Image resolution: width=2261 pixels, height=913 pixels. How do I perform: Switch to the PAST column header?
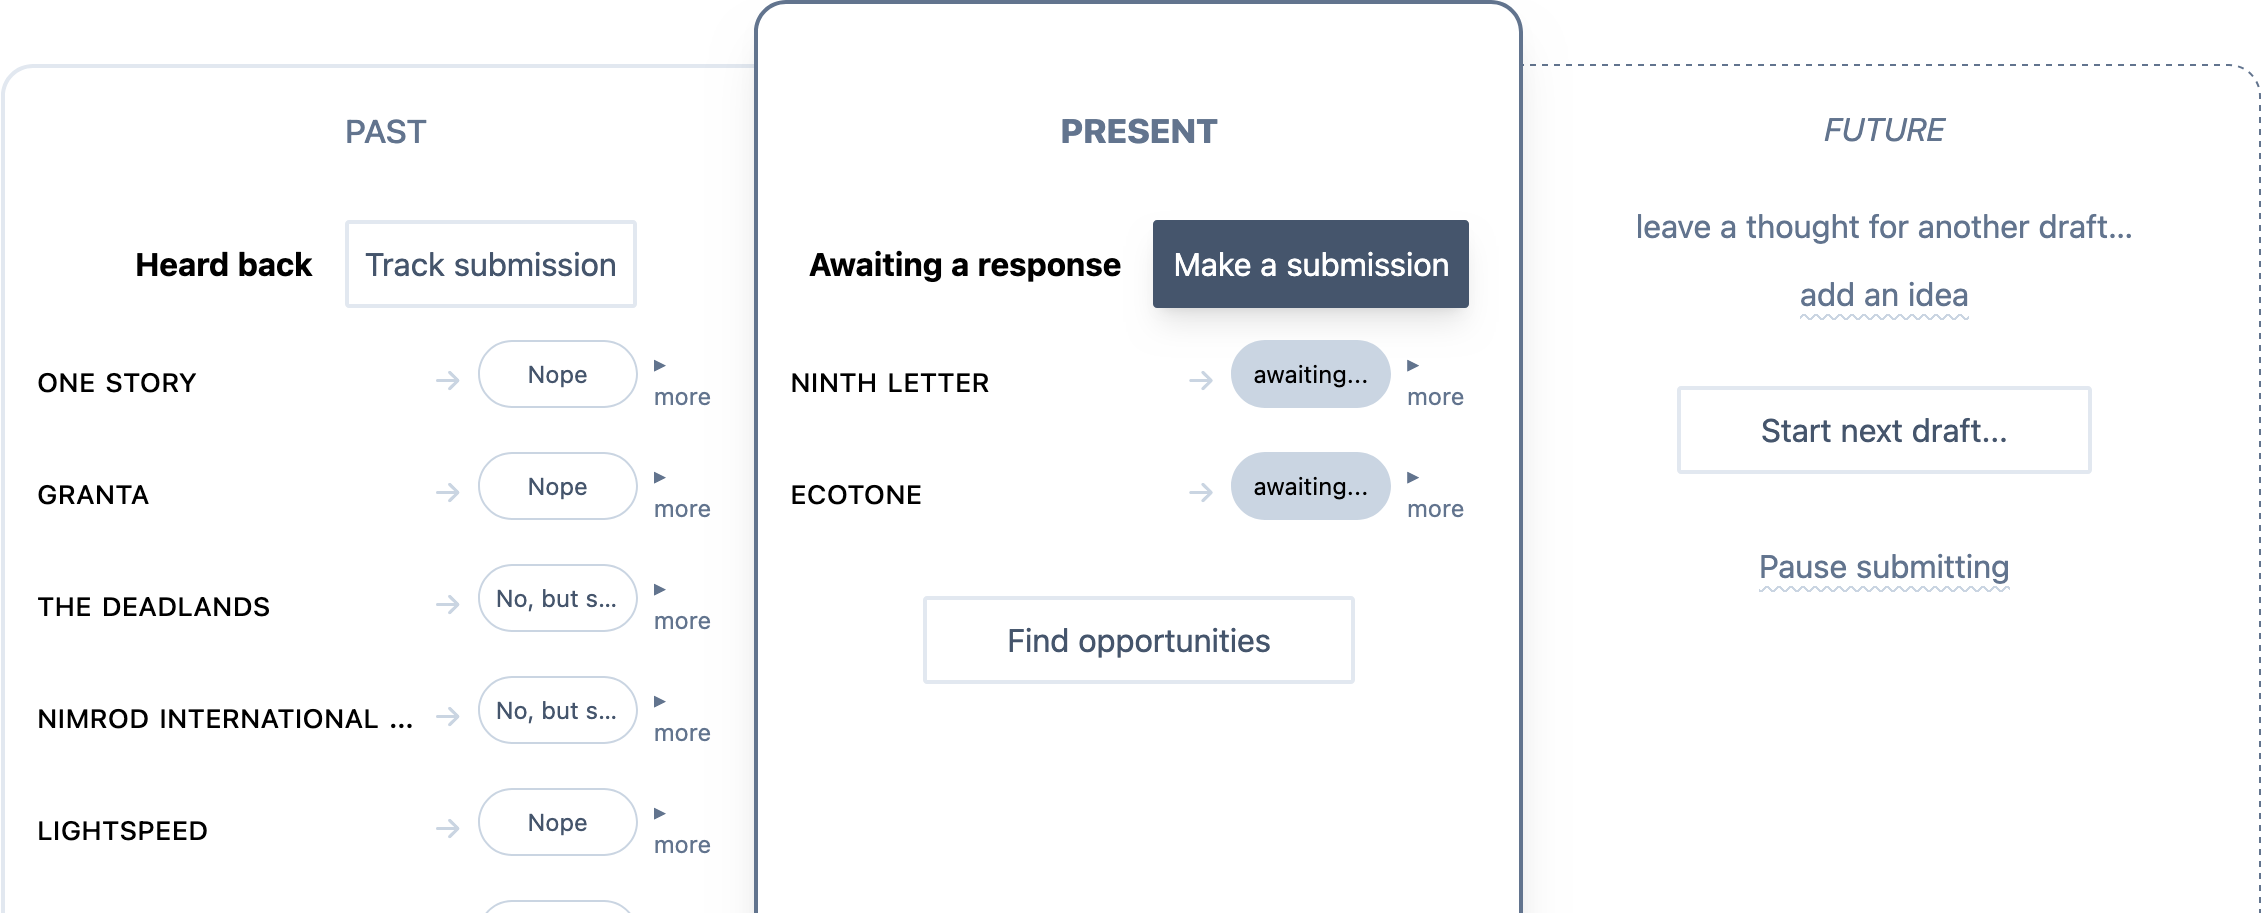click(386, 131)
